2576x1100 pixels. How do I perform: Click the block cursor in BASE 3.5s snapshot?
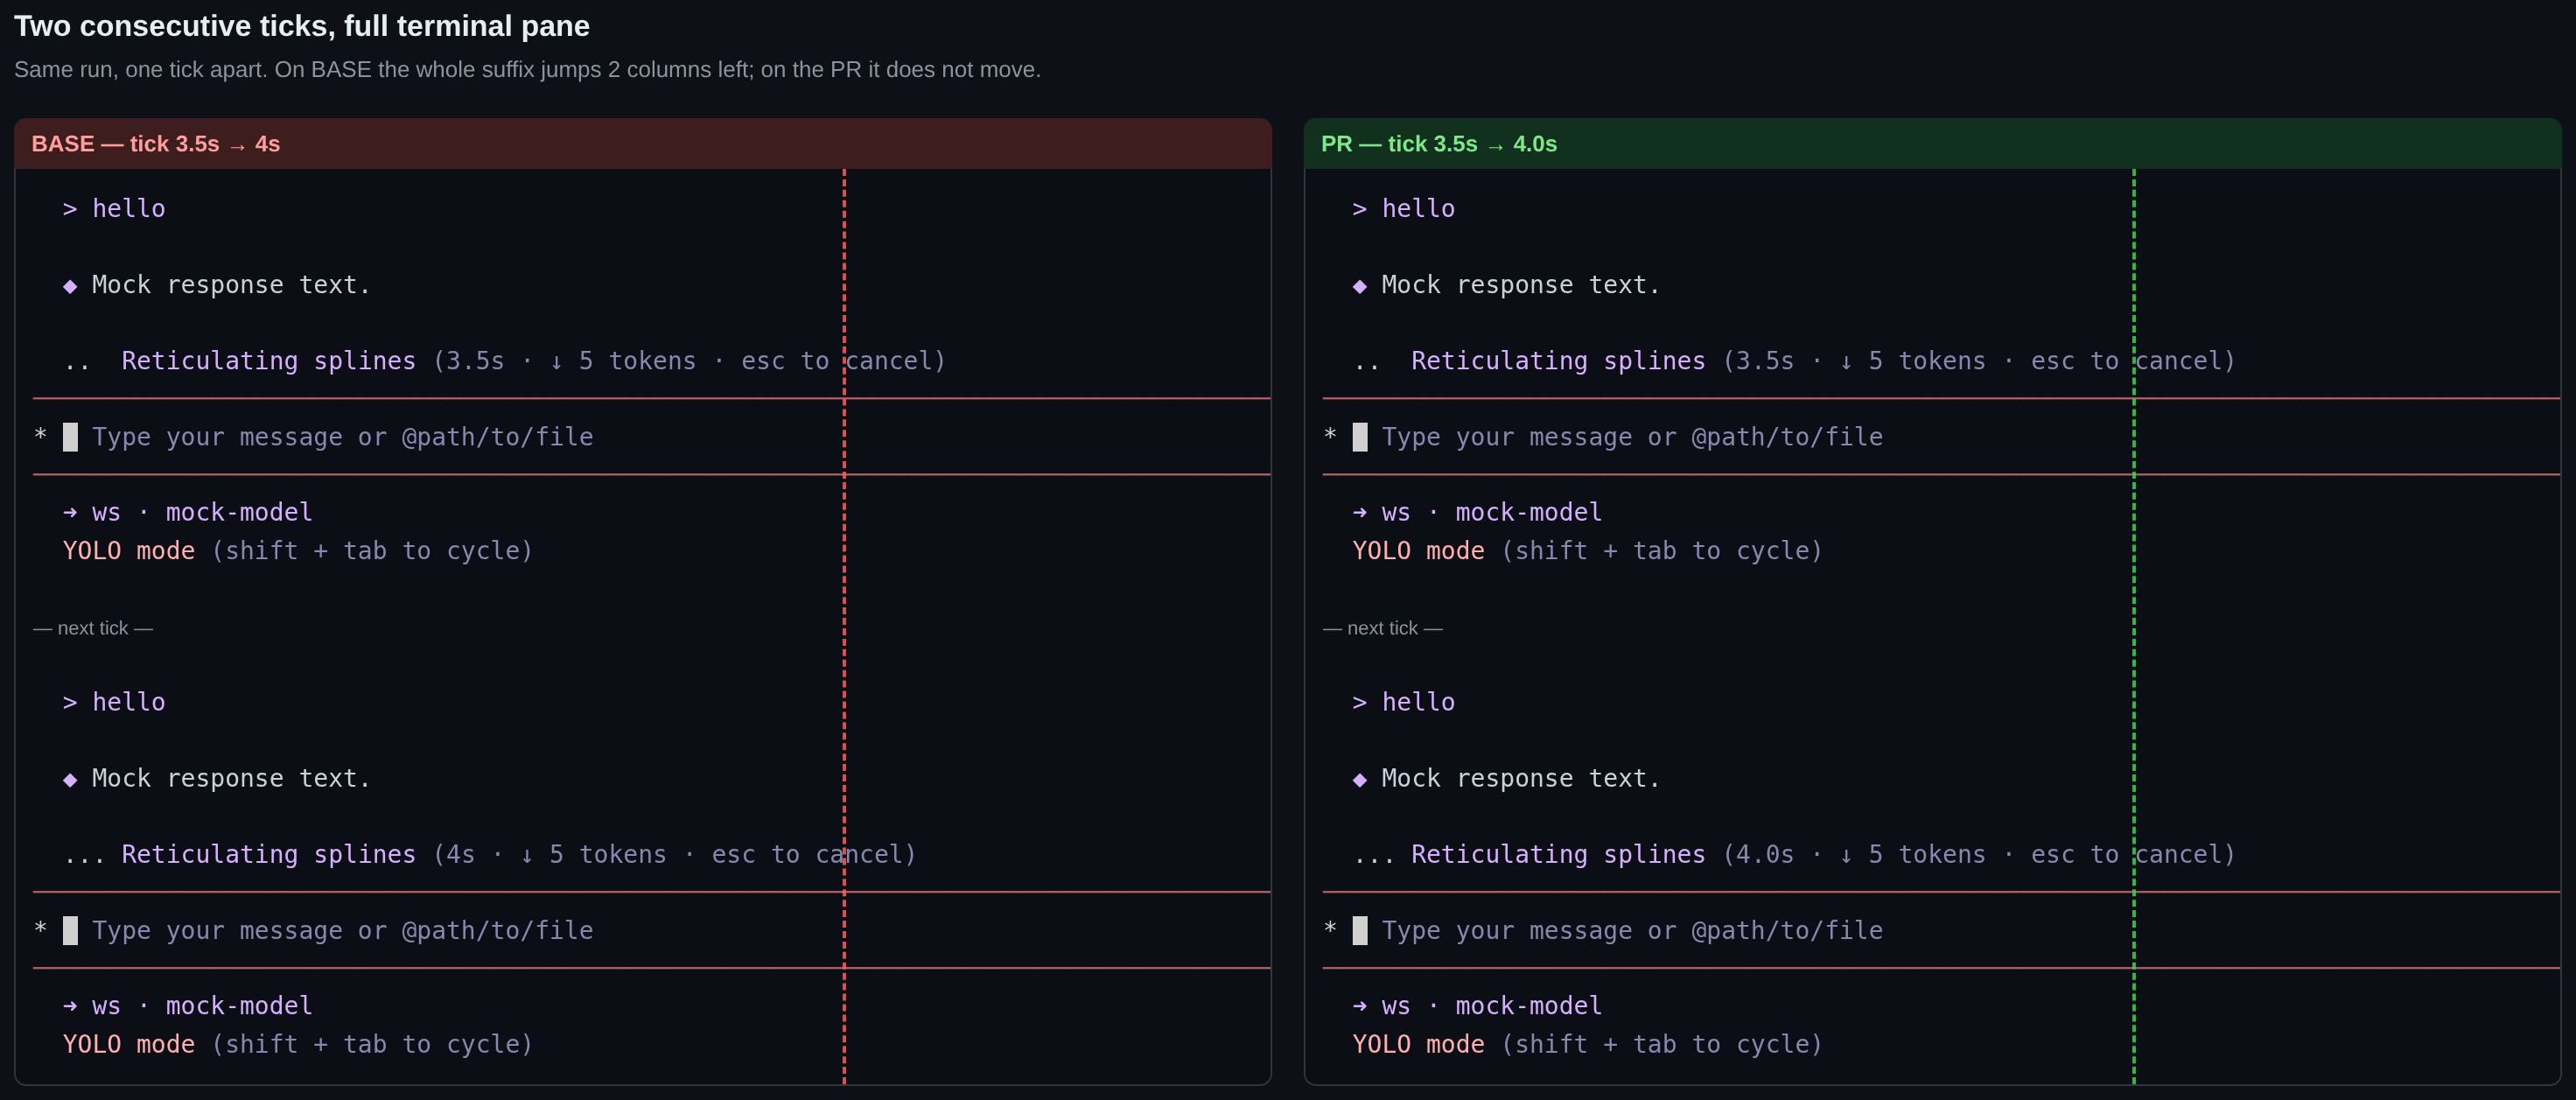tap(70, 437)
